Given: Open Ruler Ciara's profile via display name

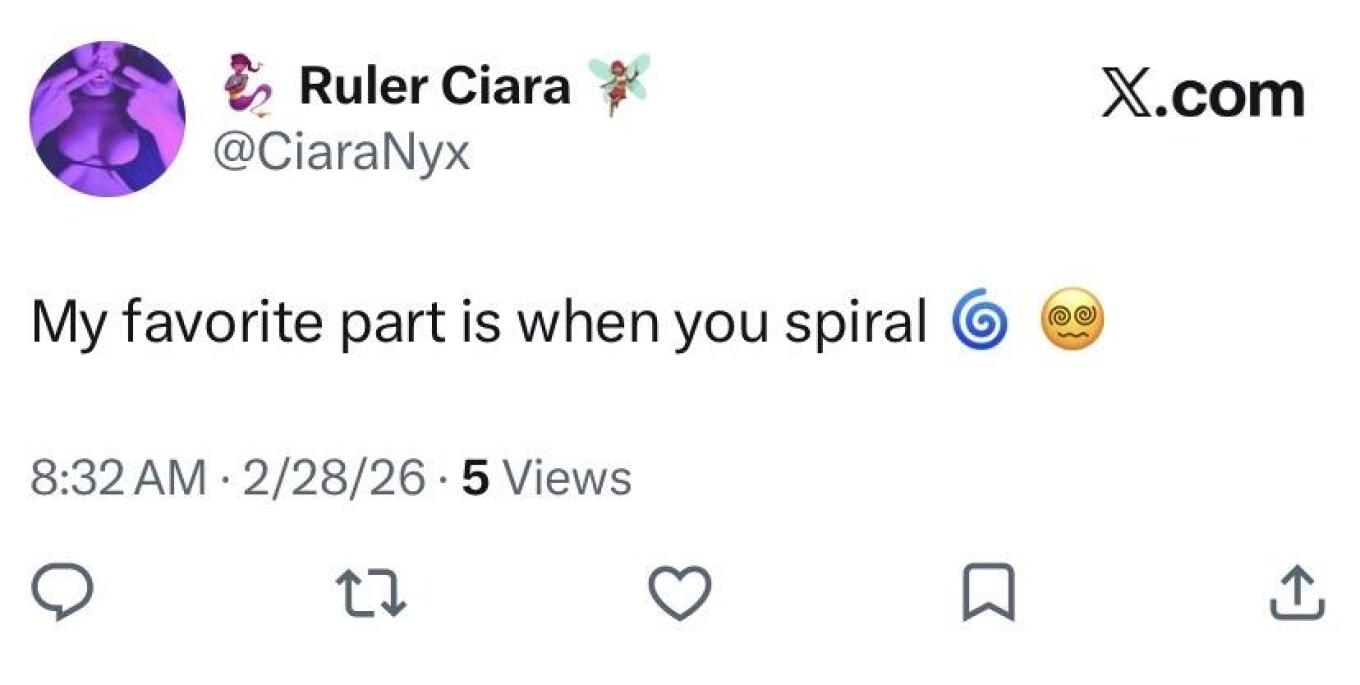Looking at the screenshot, I should tap(435, 86).
